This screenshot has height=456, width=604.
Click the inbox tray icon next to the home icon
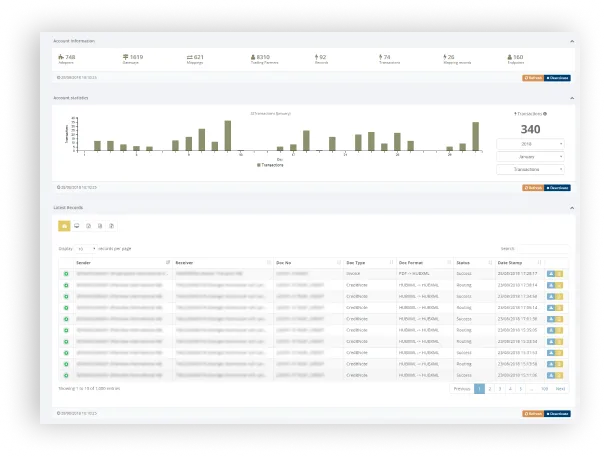pyautogui.click(x=77, y=226)
